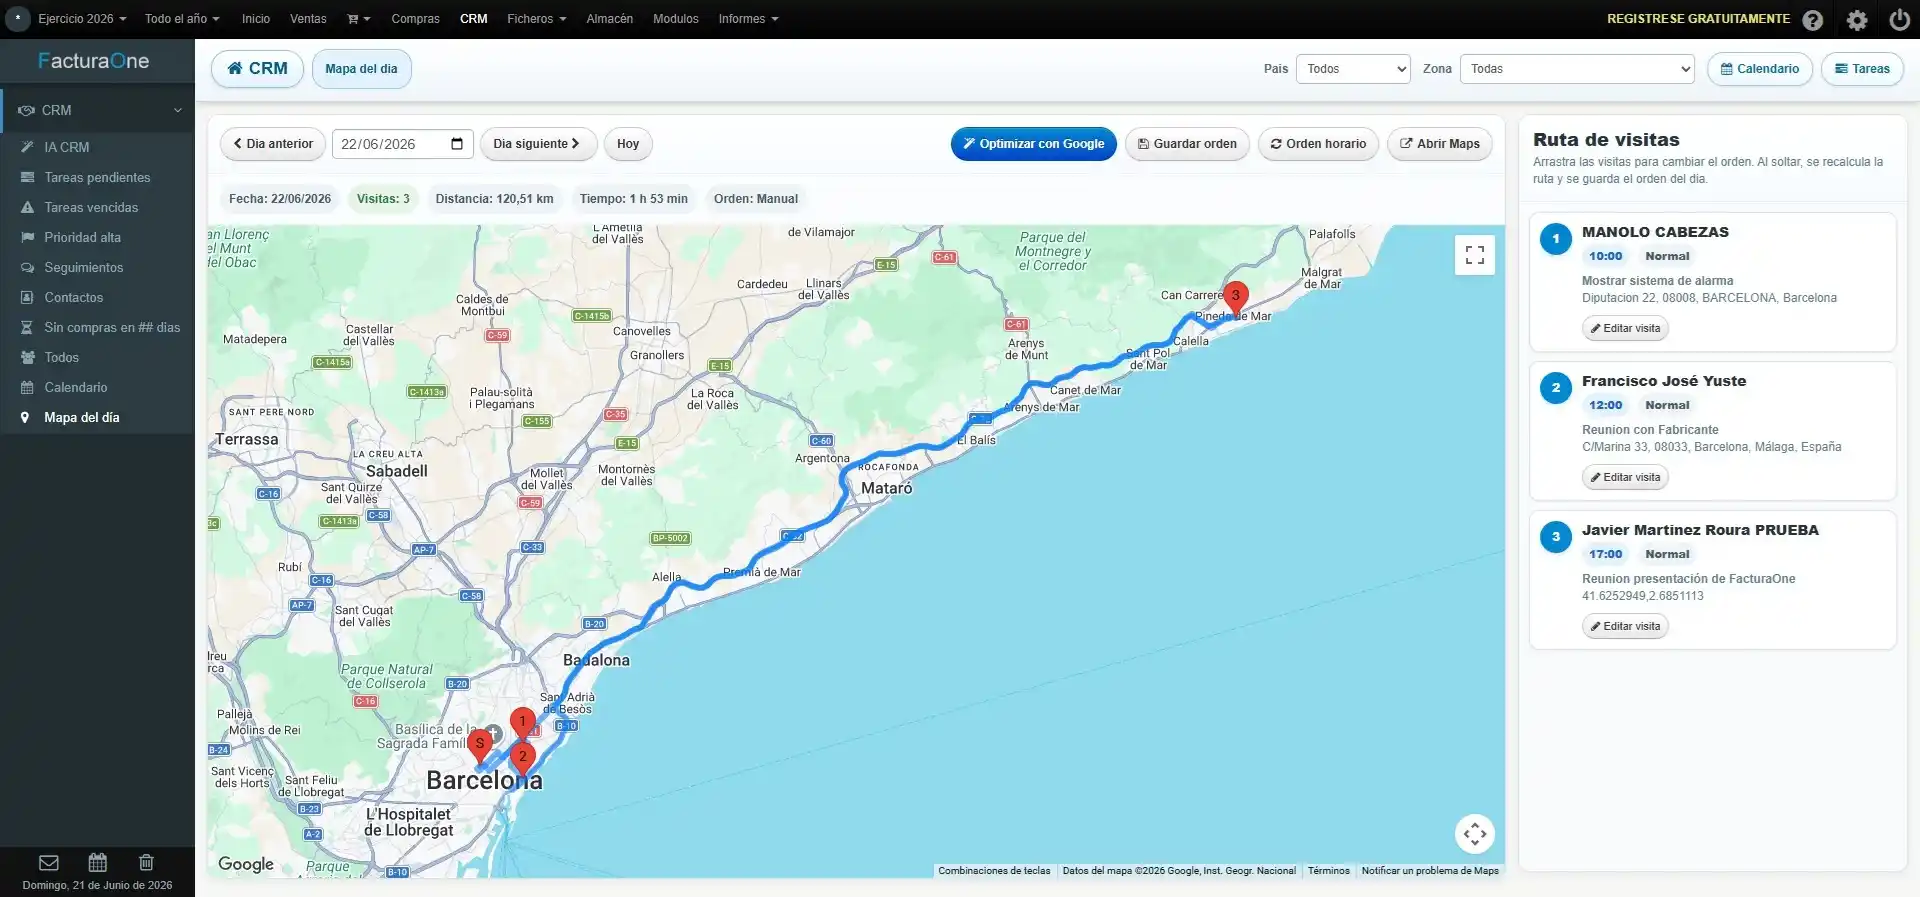
Task: Click the trash icon in sidebar footer
Action: [x=146, y=862]
